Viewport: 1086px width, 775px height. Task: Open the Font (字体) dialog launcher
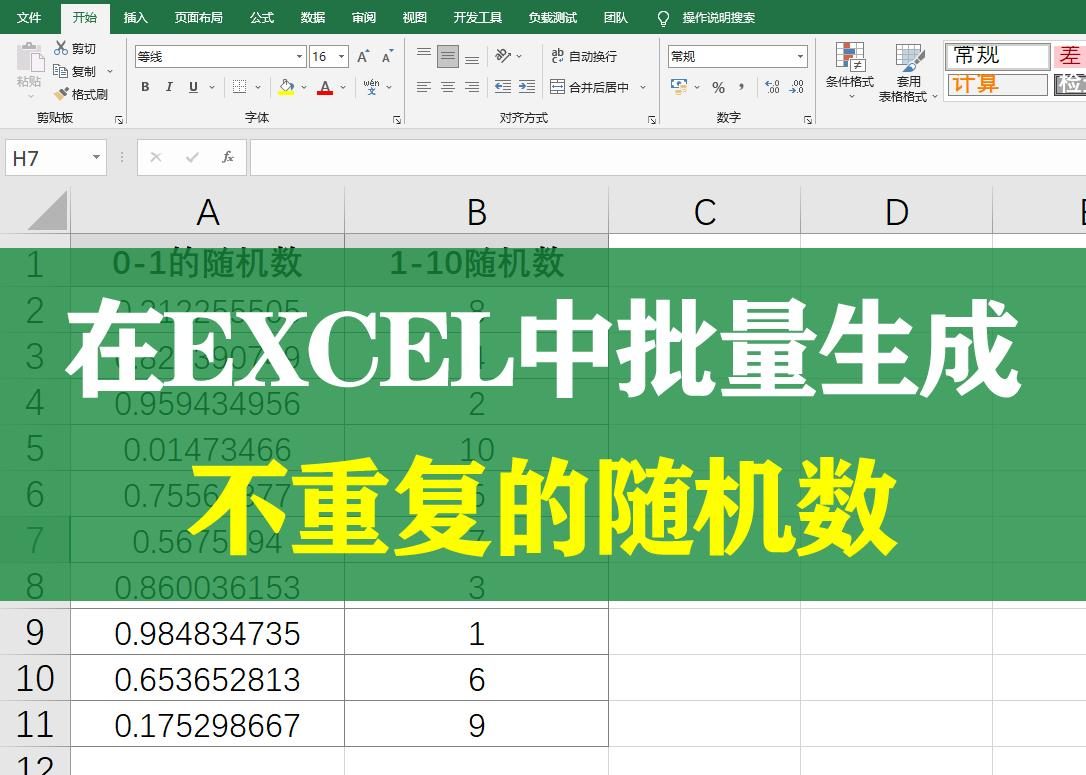[x=397, y=121]
